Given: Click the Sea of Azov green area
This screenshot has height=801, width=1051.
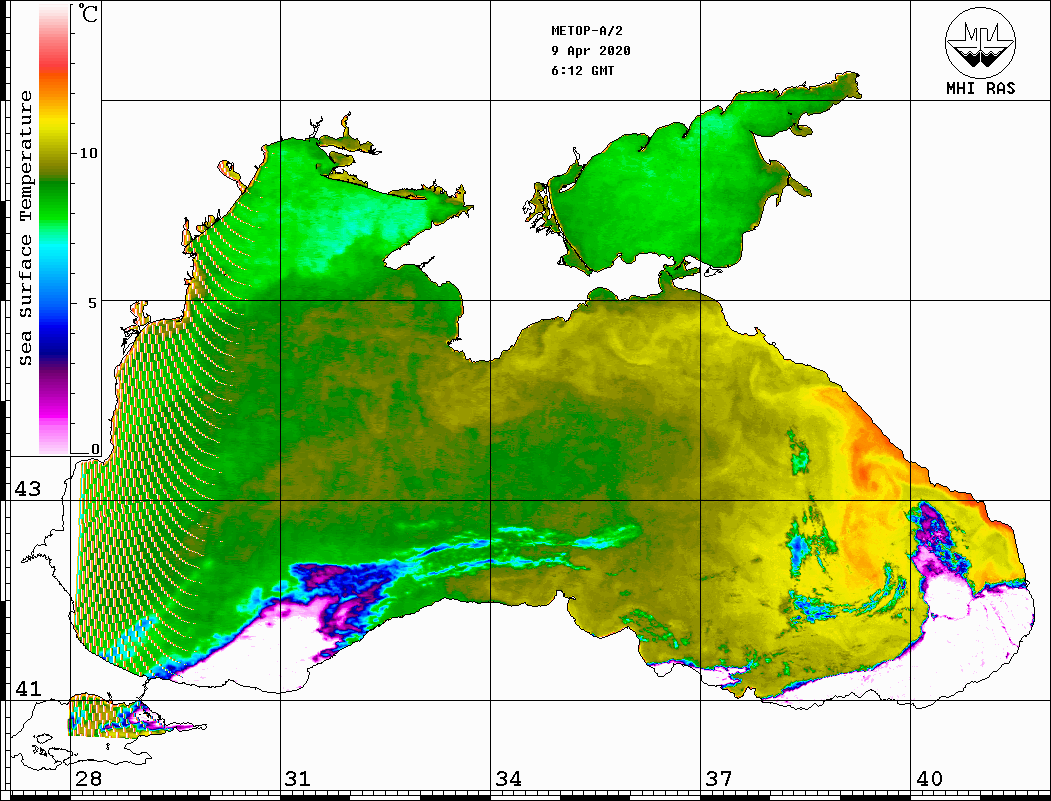Looking at the screenshot, I should (x=670, y=188).
